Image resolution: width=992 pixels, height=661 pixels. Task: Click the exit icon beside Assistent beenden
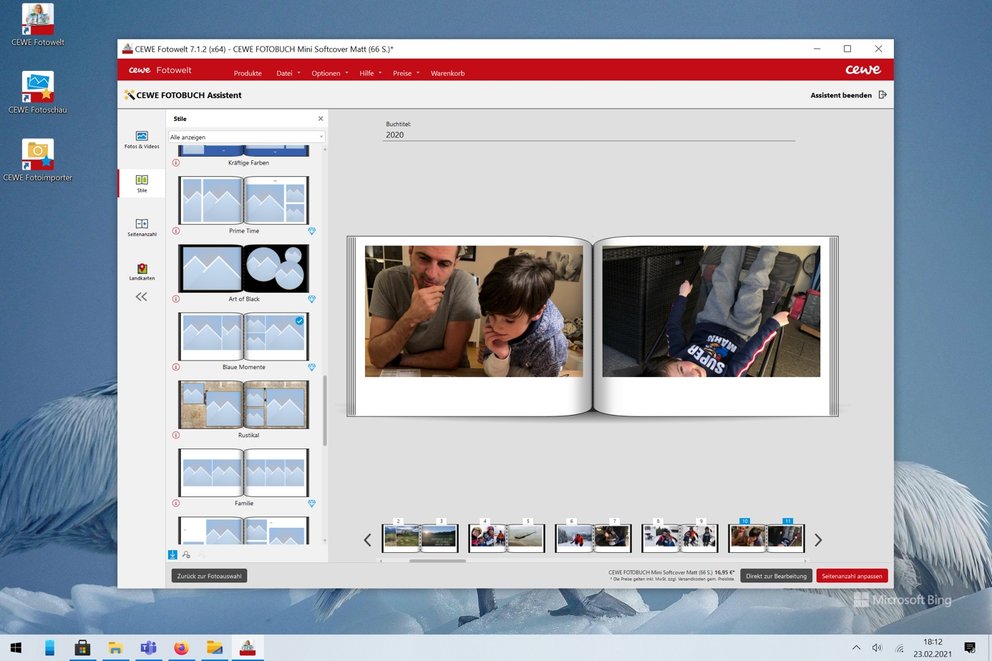[883, 95]
